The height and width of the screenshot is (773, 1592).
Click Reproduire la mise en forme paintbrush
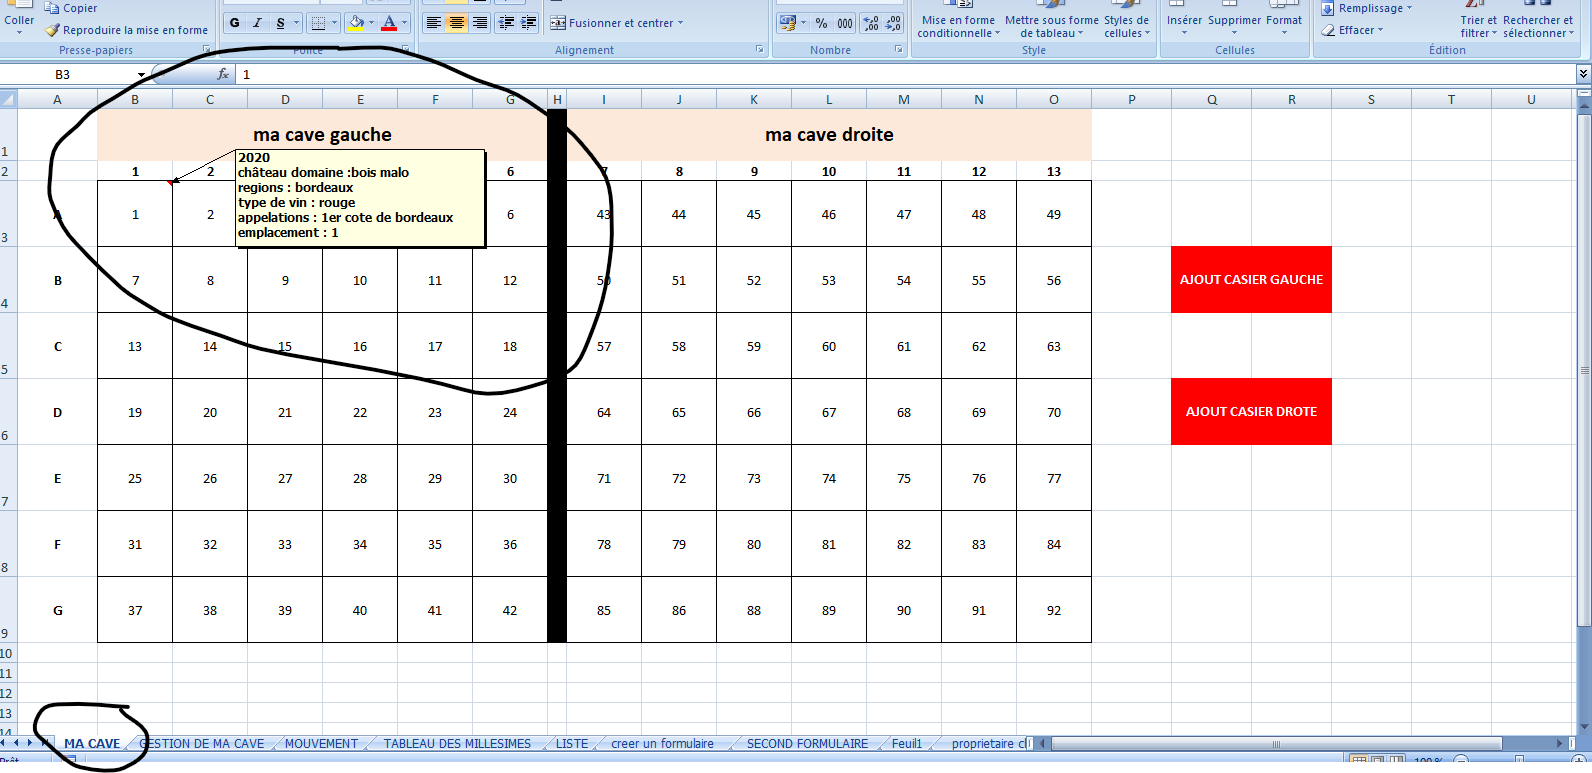pyautogui.click(x=53, y=30)
